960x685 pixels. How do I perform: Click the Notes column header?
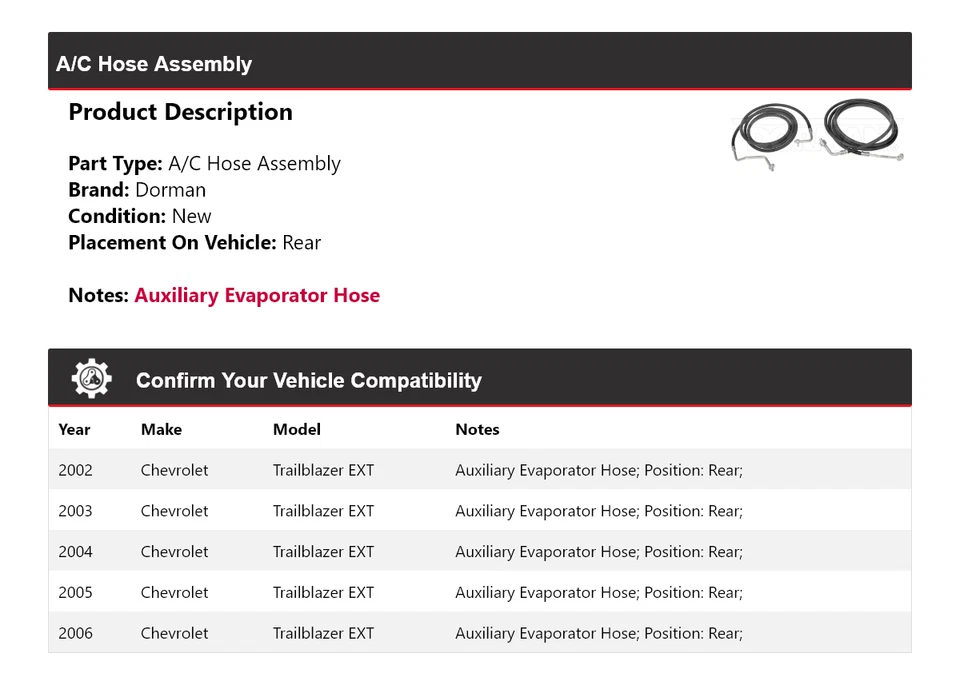pyautogui.click(x=477, y=429)
